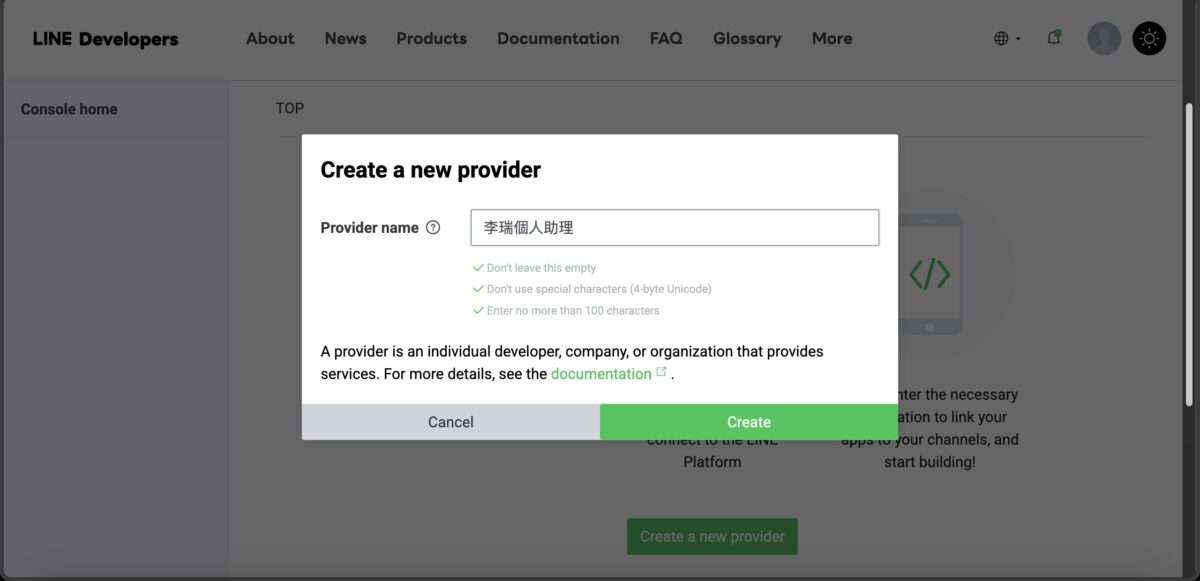
Task: Open the About menu item
Action: [270, 38]
